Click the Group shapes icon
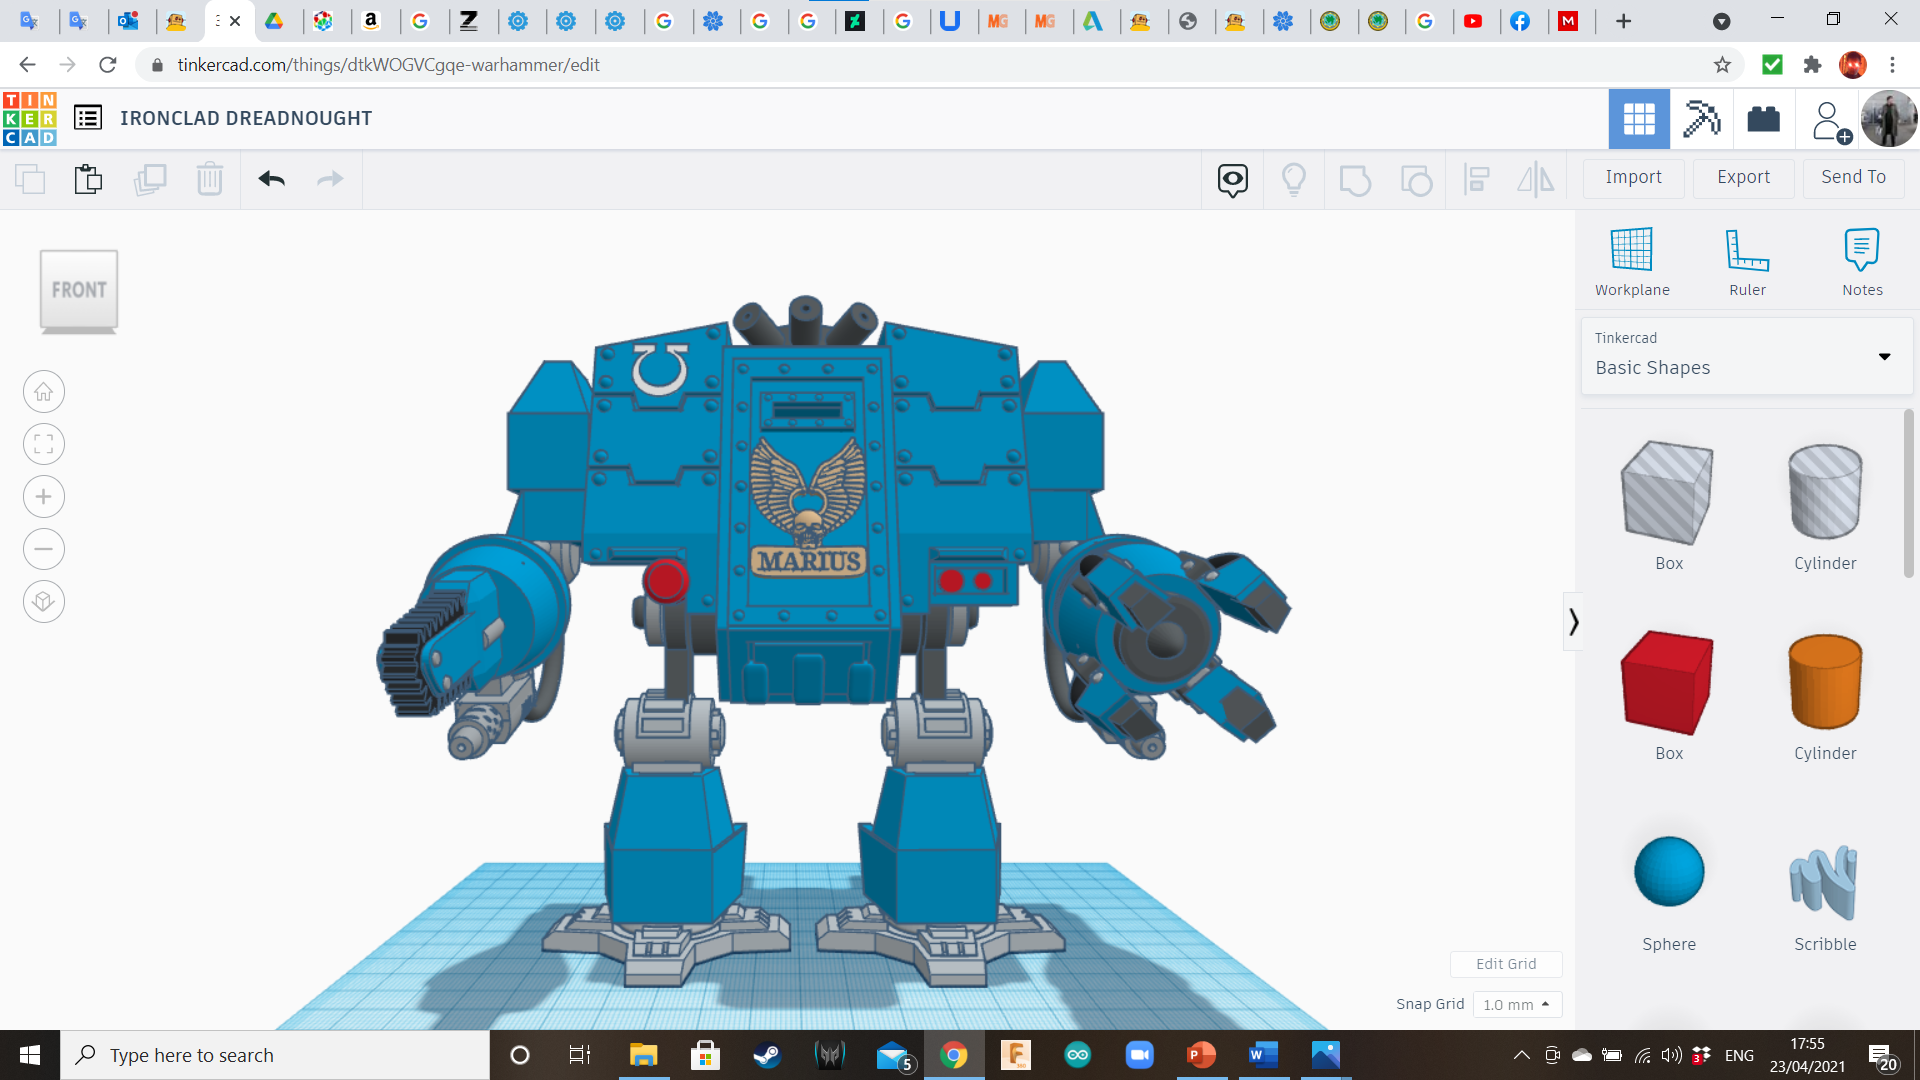This screenshot has height=1080, width=1920. point(1355,180)
